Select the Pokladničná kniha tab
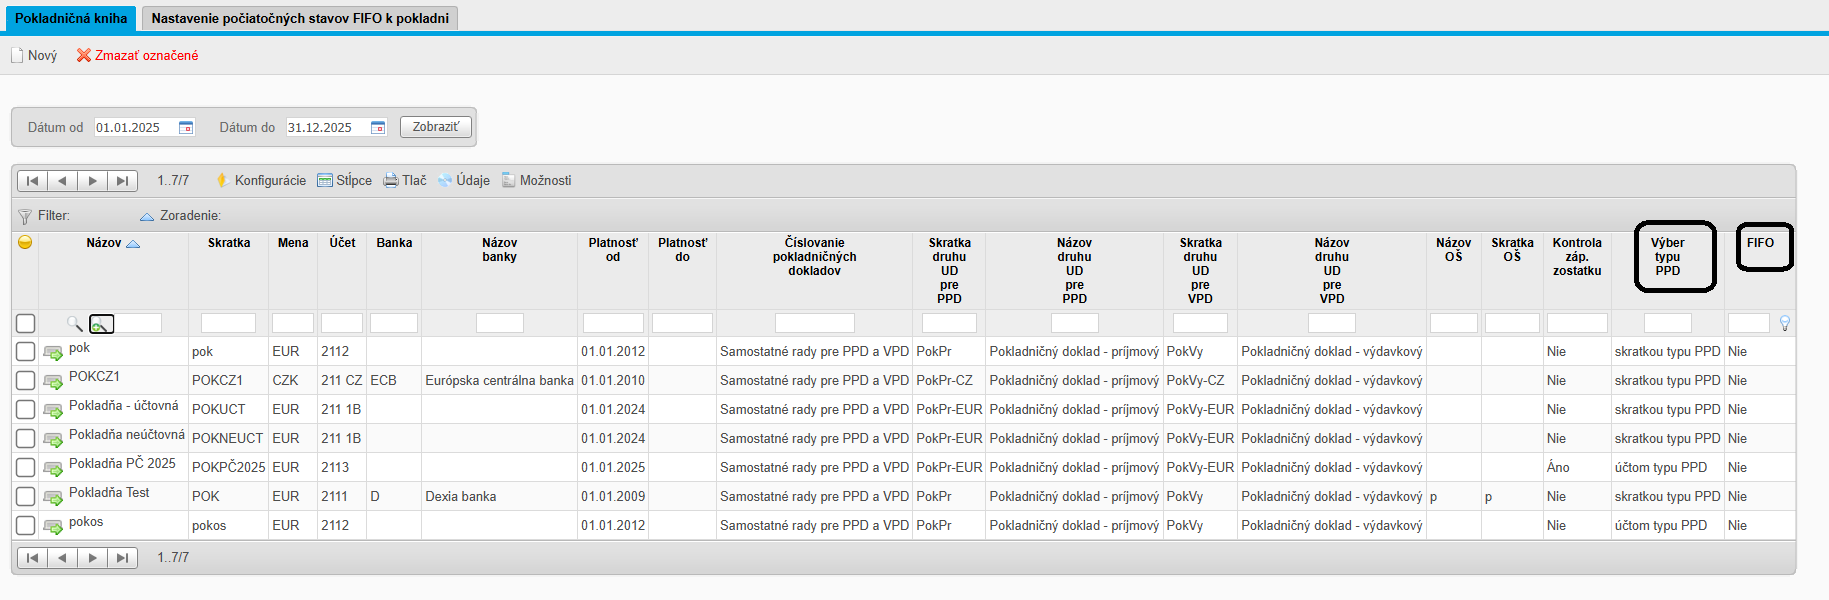1829x600 pixels. coord(71,18)
